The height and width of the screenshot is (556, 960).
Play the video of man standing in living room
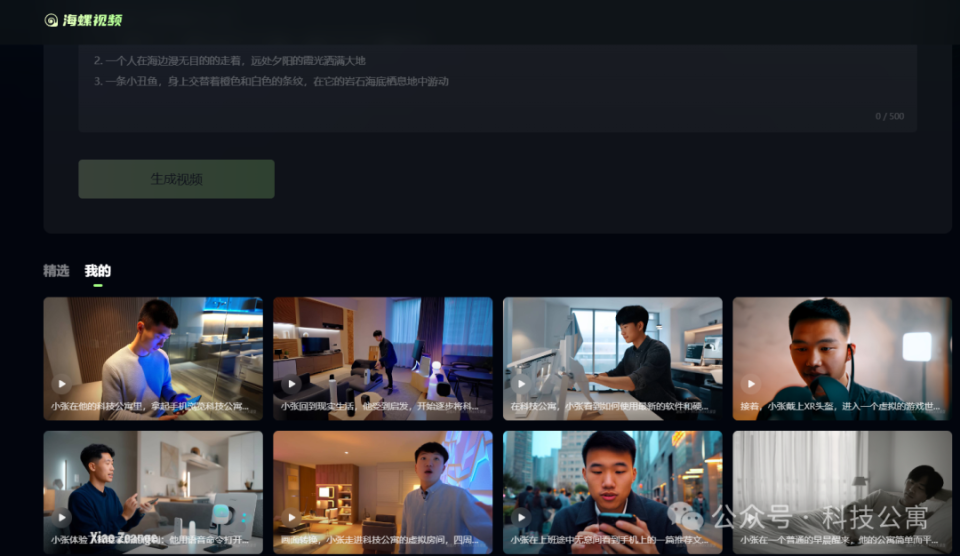[291, 383]
